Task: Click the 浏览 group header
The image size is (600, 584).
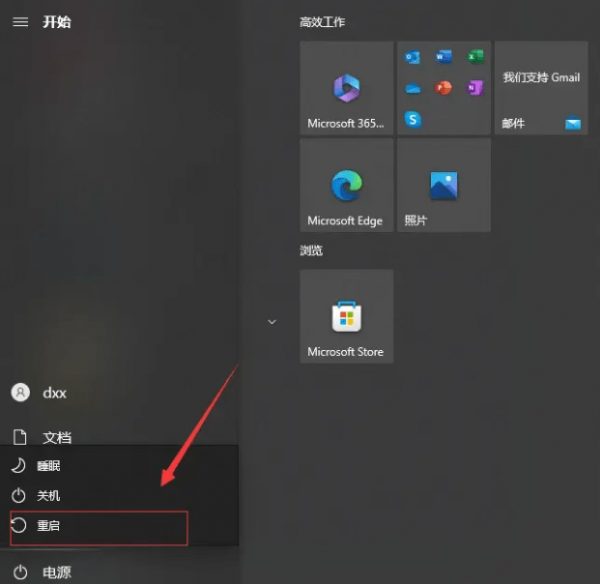Action: [311, 251]
